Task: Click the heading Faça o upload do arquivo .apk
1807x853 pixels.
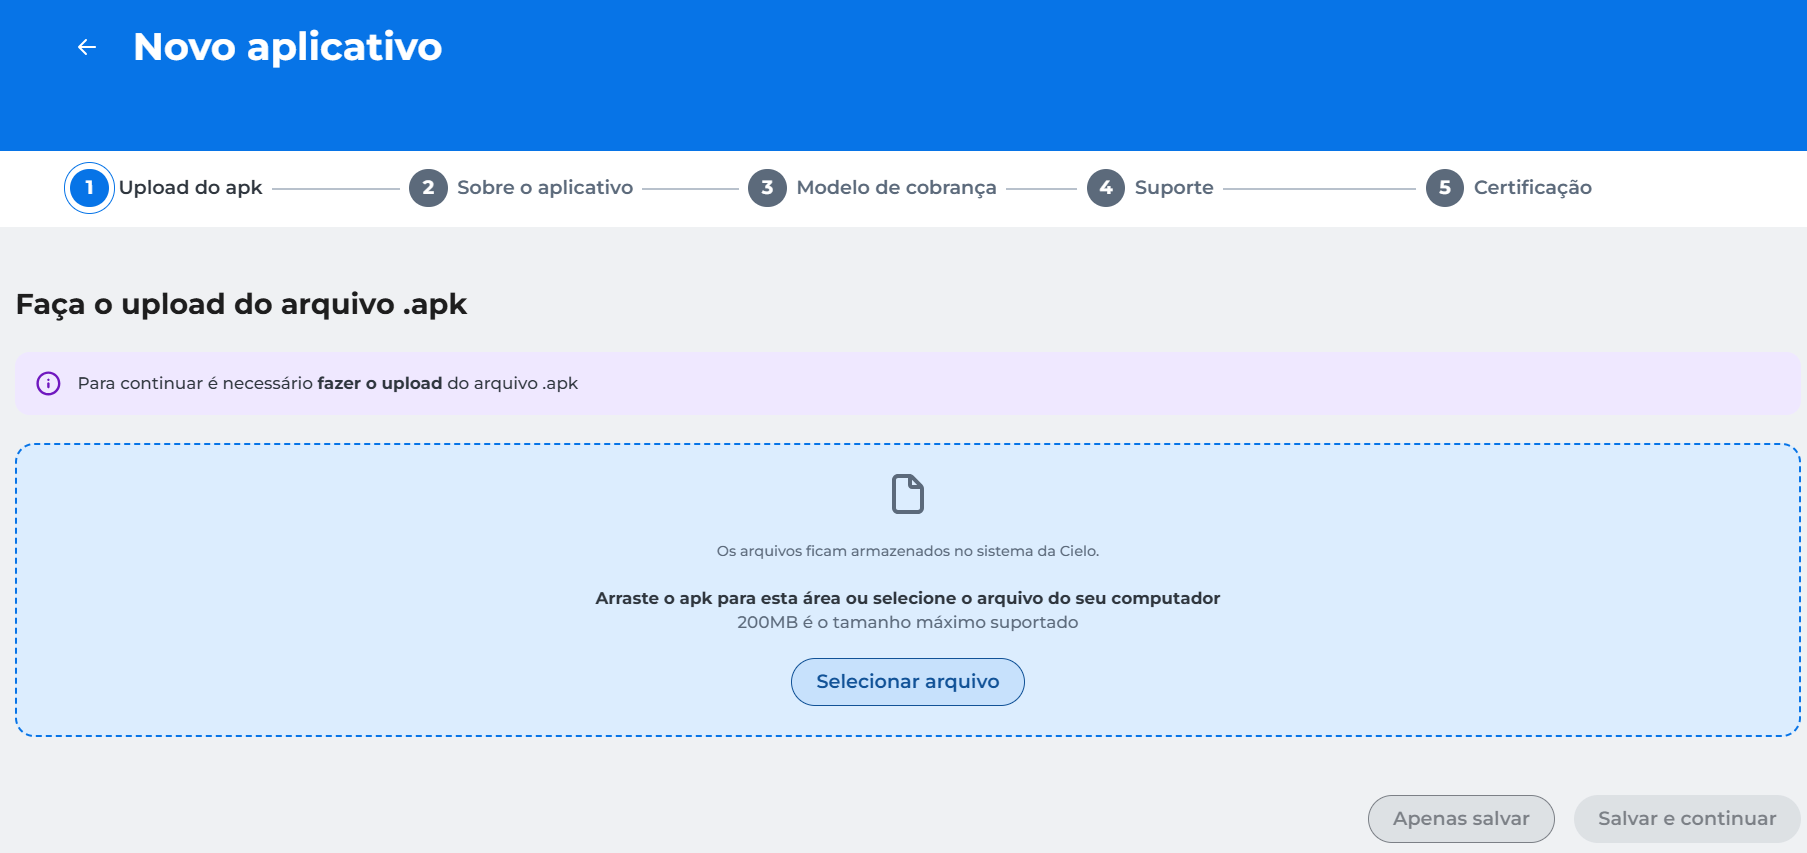Action: [242, 304]
